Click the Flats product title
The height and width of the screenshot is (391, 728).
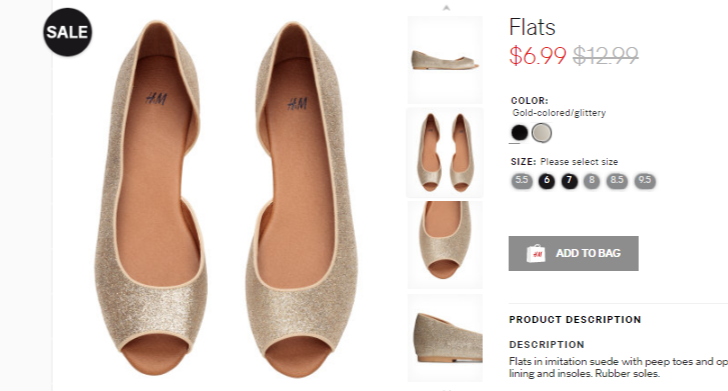pos(532,27)
